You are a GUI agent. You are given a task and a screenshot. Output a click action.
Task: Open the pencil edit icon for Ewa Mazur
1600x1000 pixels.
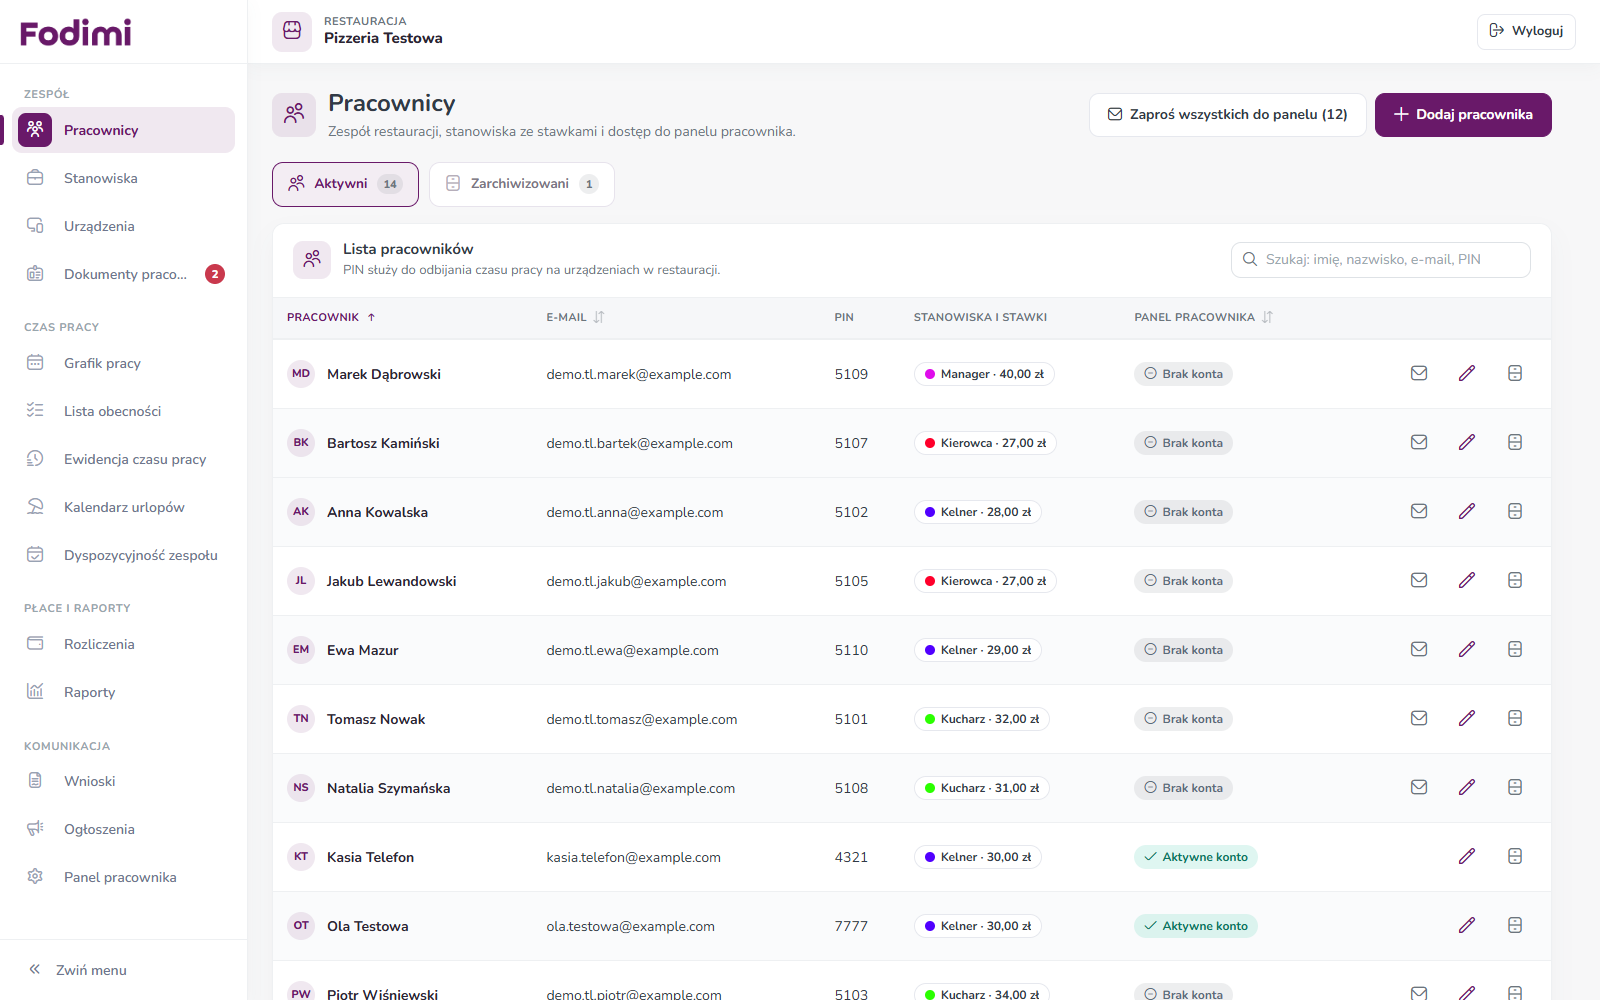[x=1467, y=649]
